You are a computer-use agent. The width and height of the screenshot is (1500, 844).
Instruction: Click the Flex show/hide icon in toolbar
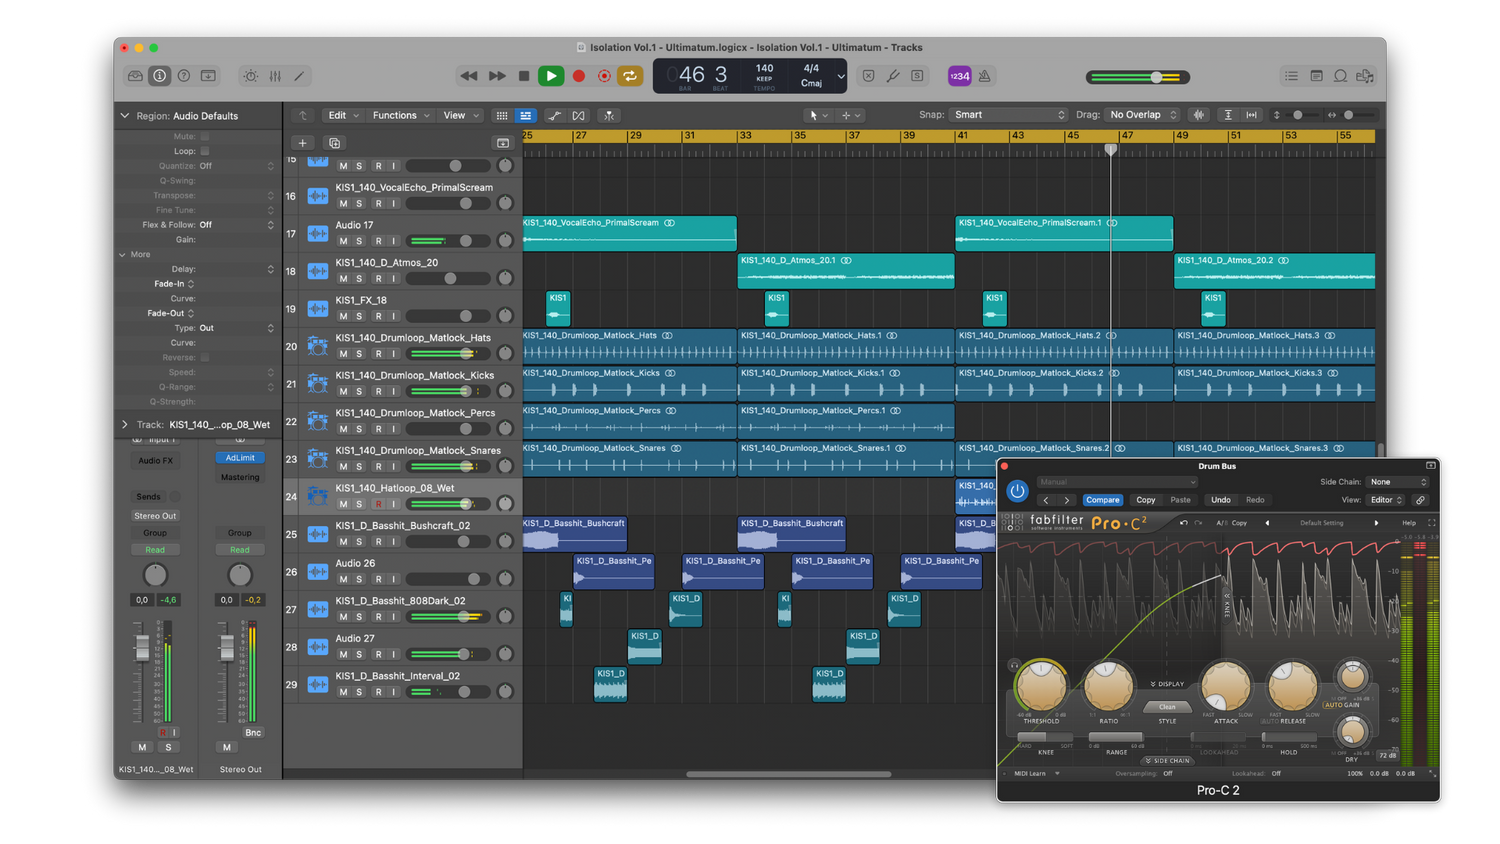click(579, 116)
